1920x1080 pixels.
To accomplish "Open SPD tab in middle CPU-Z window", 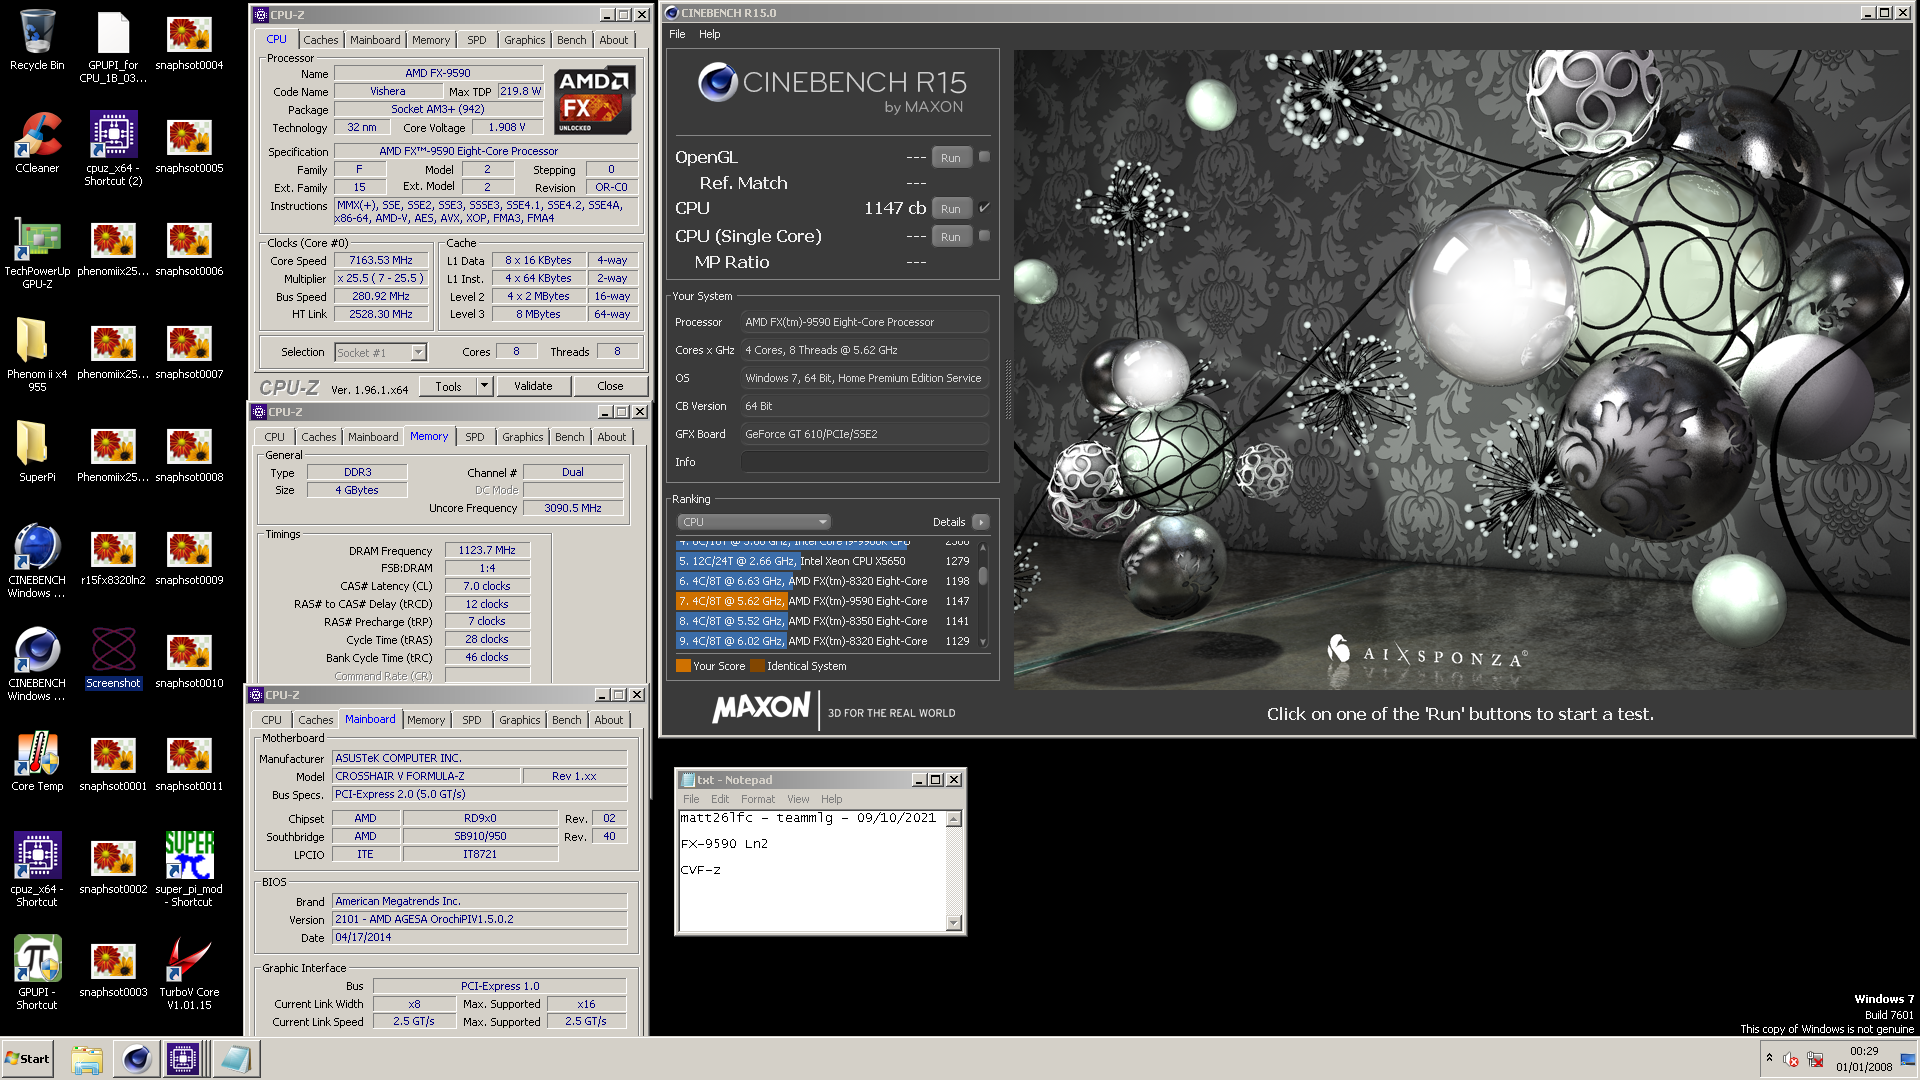I will tap(475, 437).
